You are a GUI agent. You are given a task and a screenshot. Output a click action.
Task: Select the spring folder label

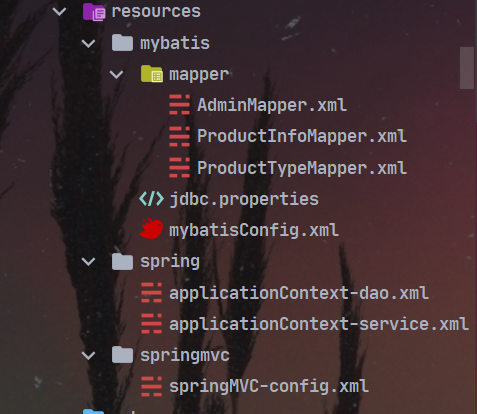[170, 262]
